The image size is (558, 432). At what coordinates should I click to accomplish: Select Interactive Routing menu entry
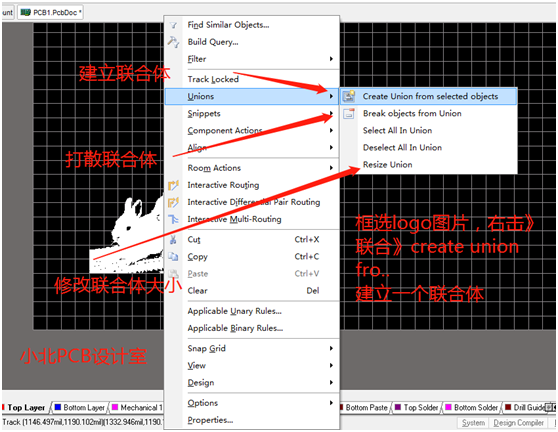pos(252,185)
